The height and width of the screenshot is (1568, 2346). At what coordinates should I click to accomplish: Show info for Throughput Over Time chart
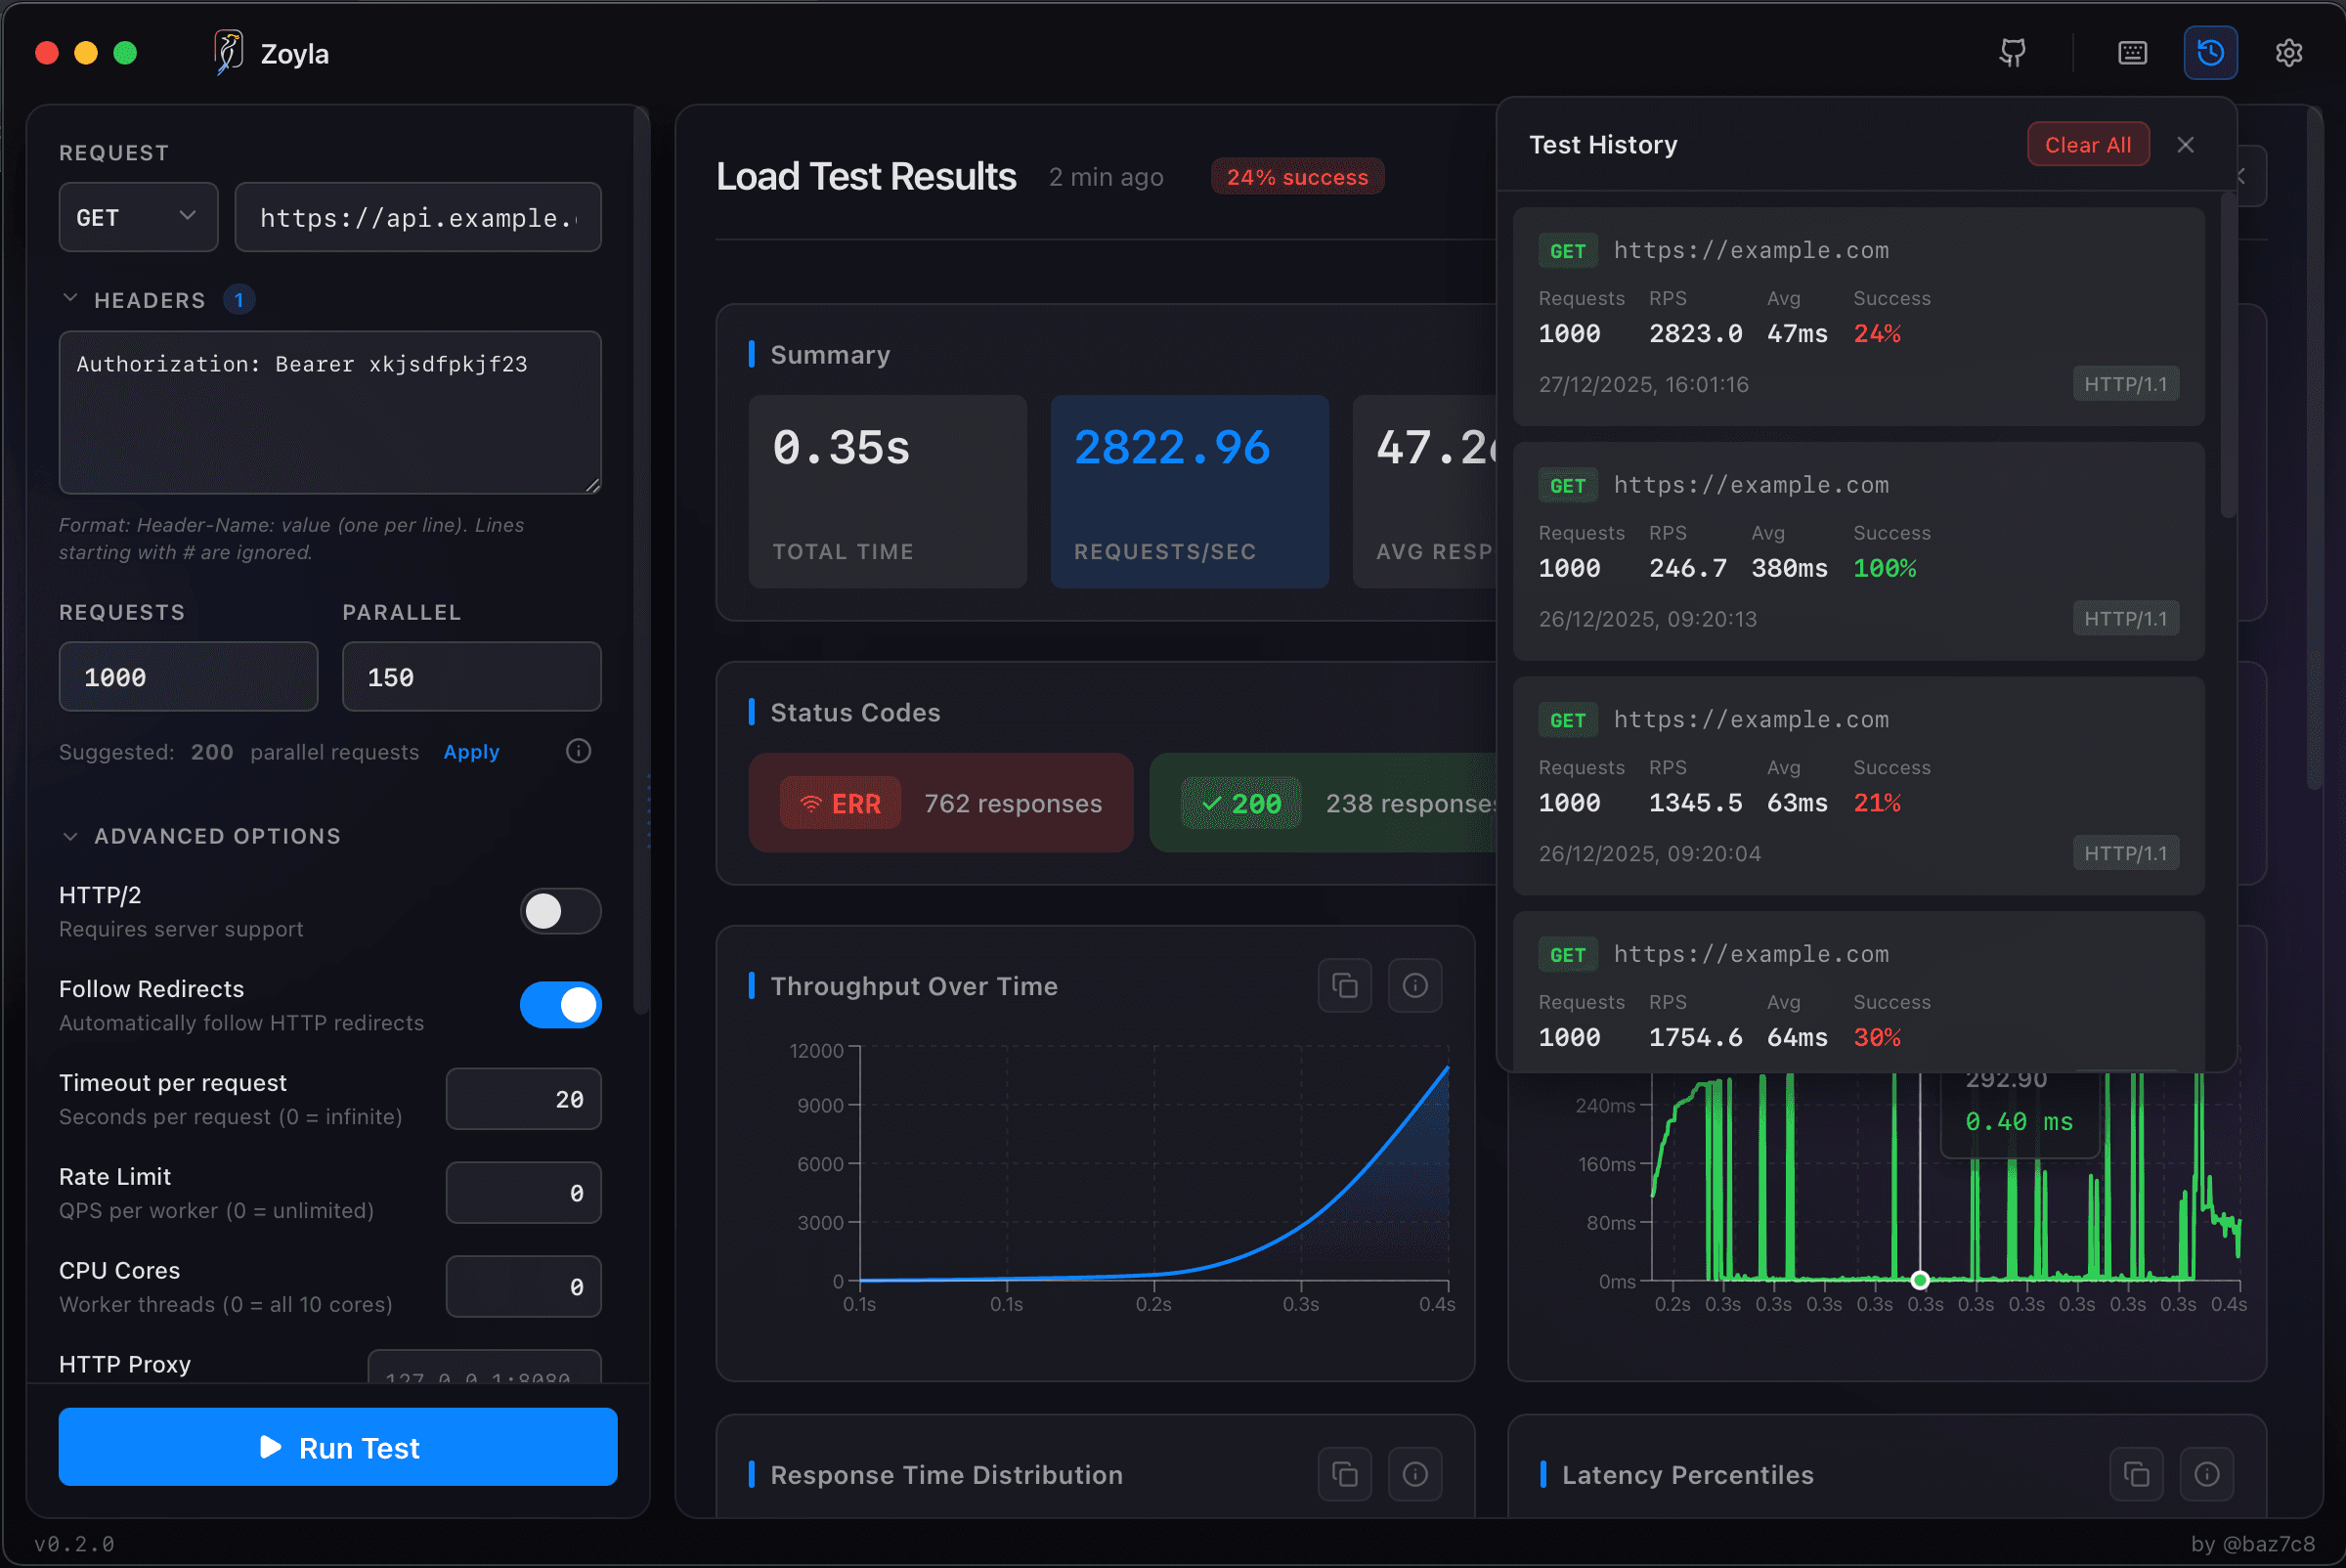click(x=1415, y=985)
